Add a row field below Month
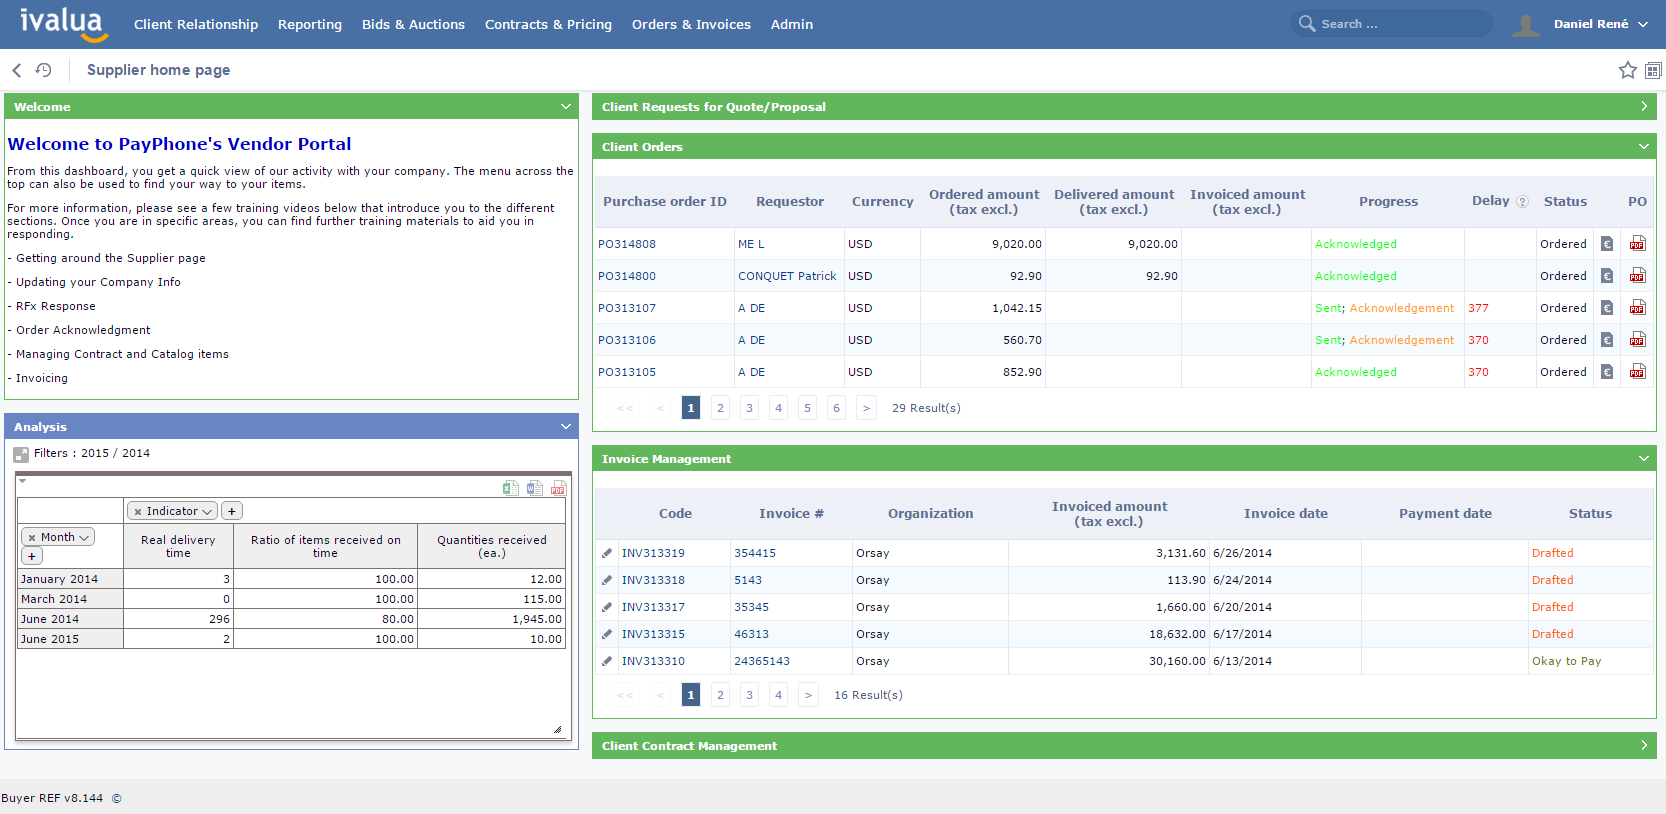 pos(32,556)
